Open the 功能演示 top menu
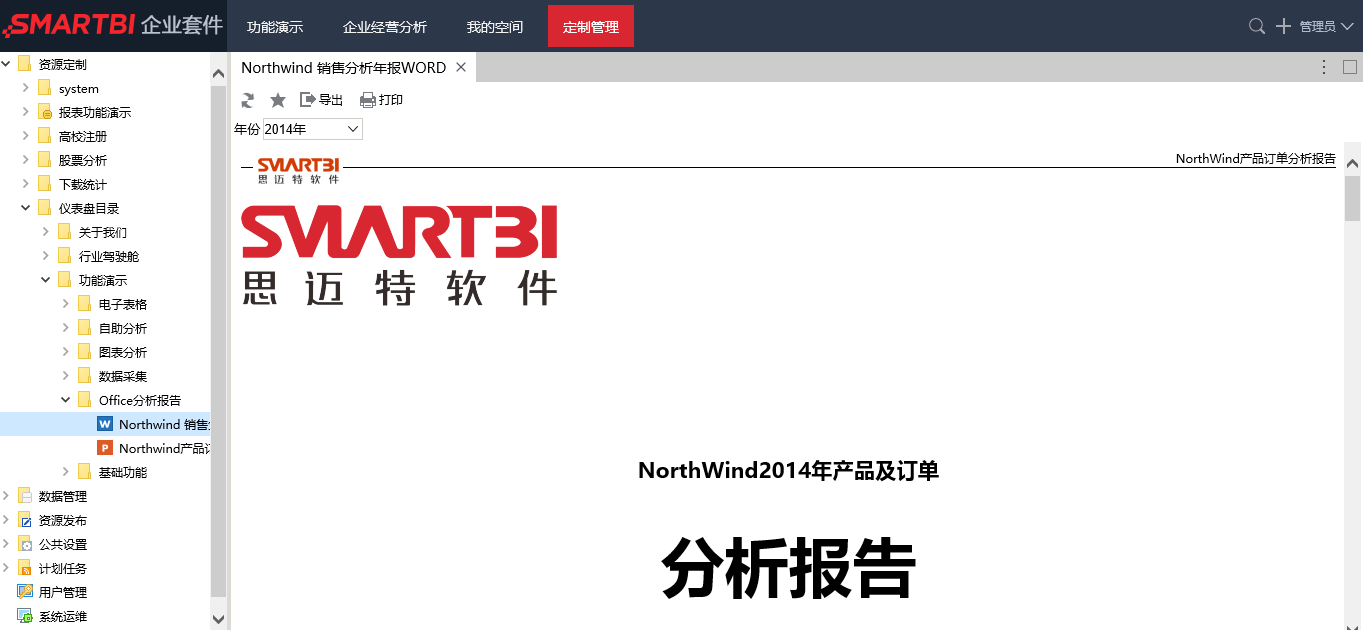Viewport: 1363px width, 630px height. tap(275, 27)
